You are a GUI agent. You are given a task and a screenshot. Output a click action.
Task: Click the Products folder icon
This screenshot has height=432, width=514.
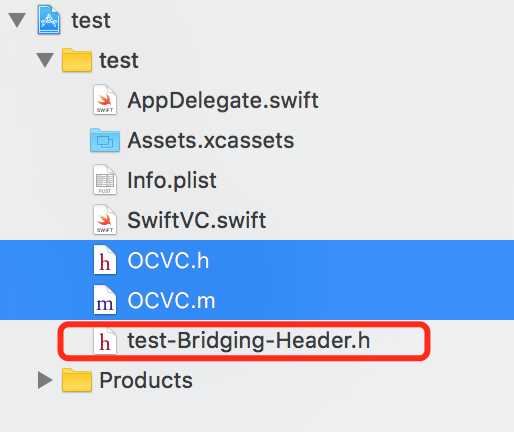click(x=77, y=380)
